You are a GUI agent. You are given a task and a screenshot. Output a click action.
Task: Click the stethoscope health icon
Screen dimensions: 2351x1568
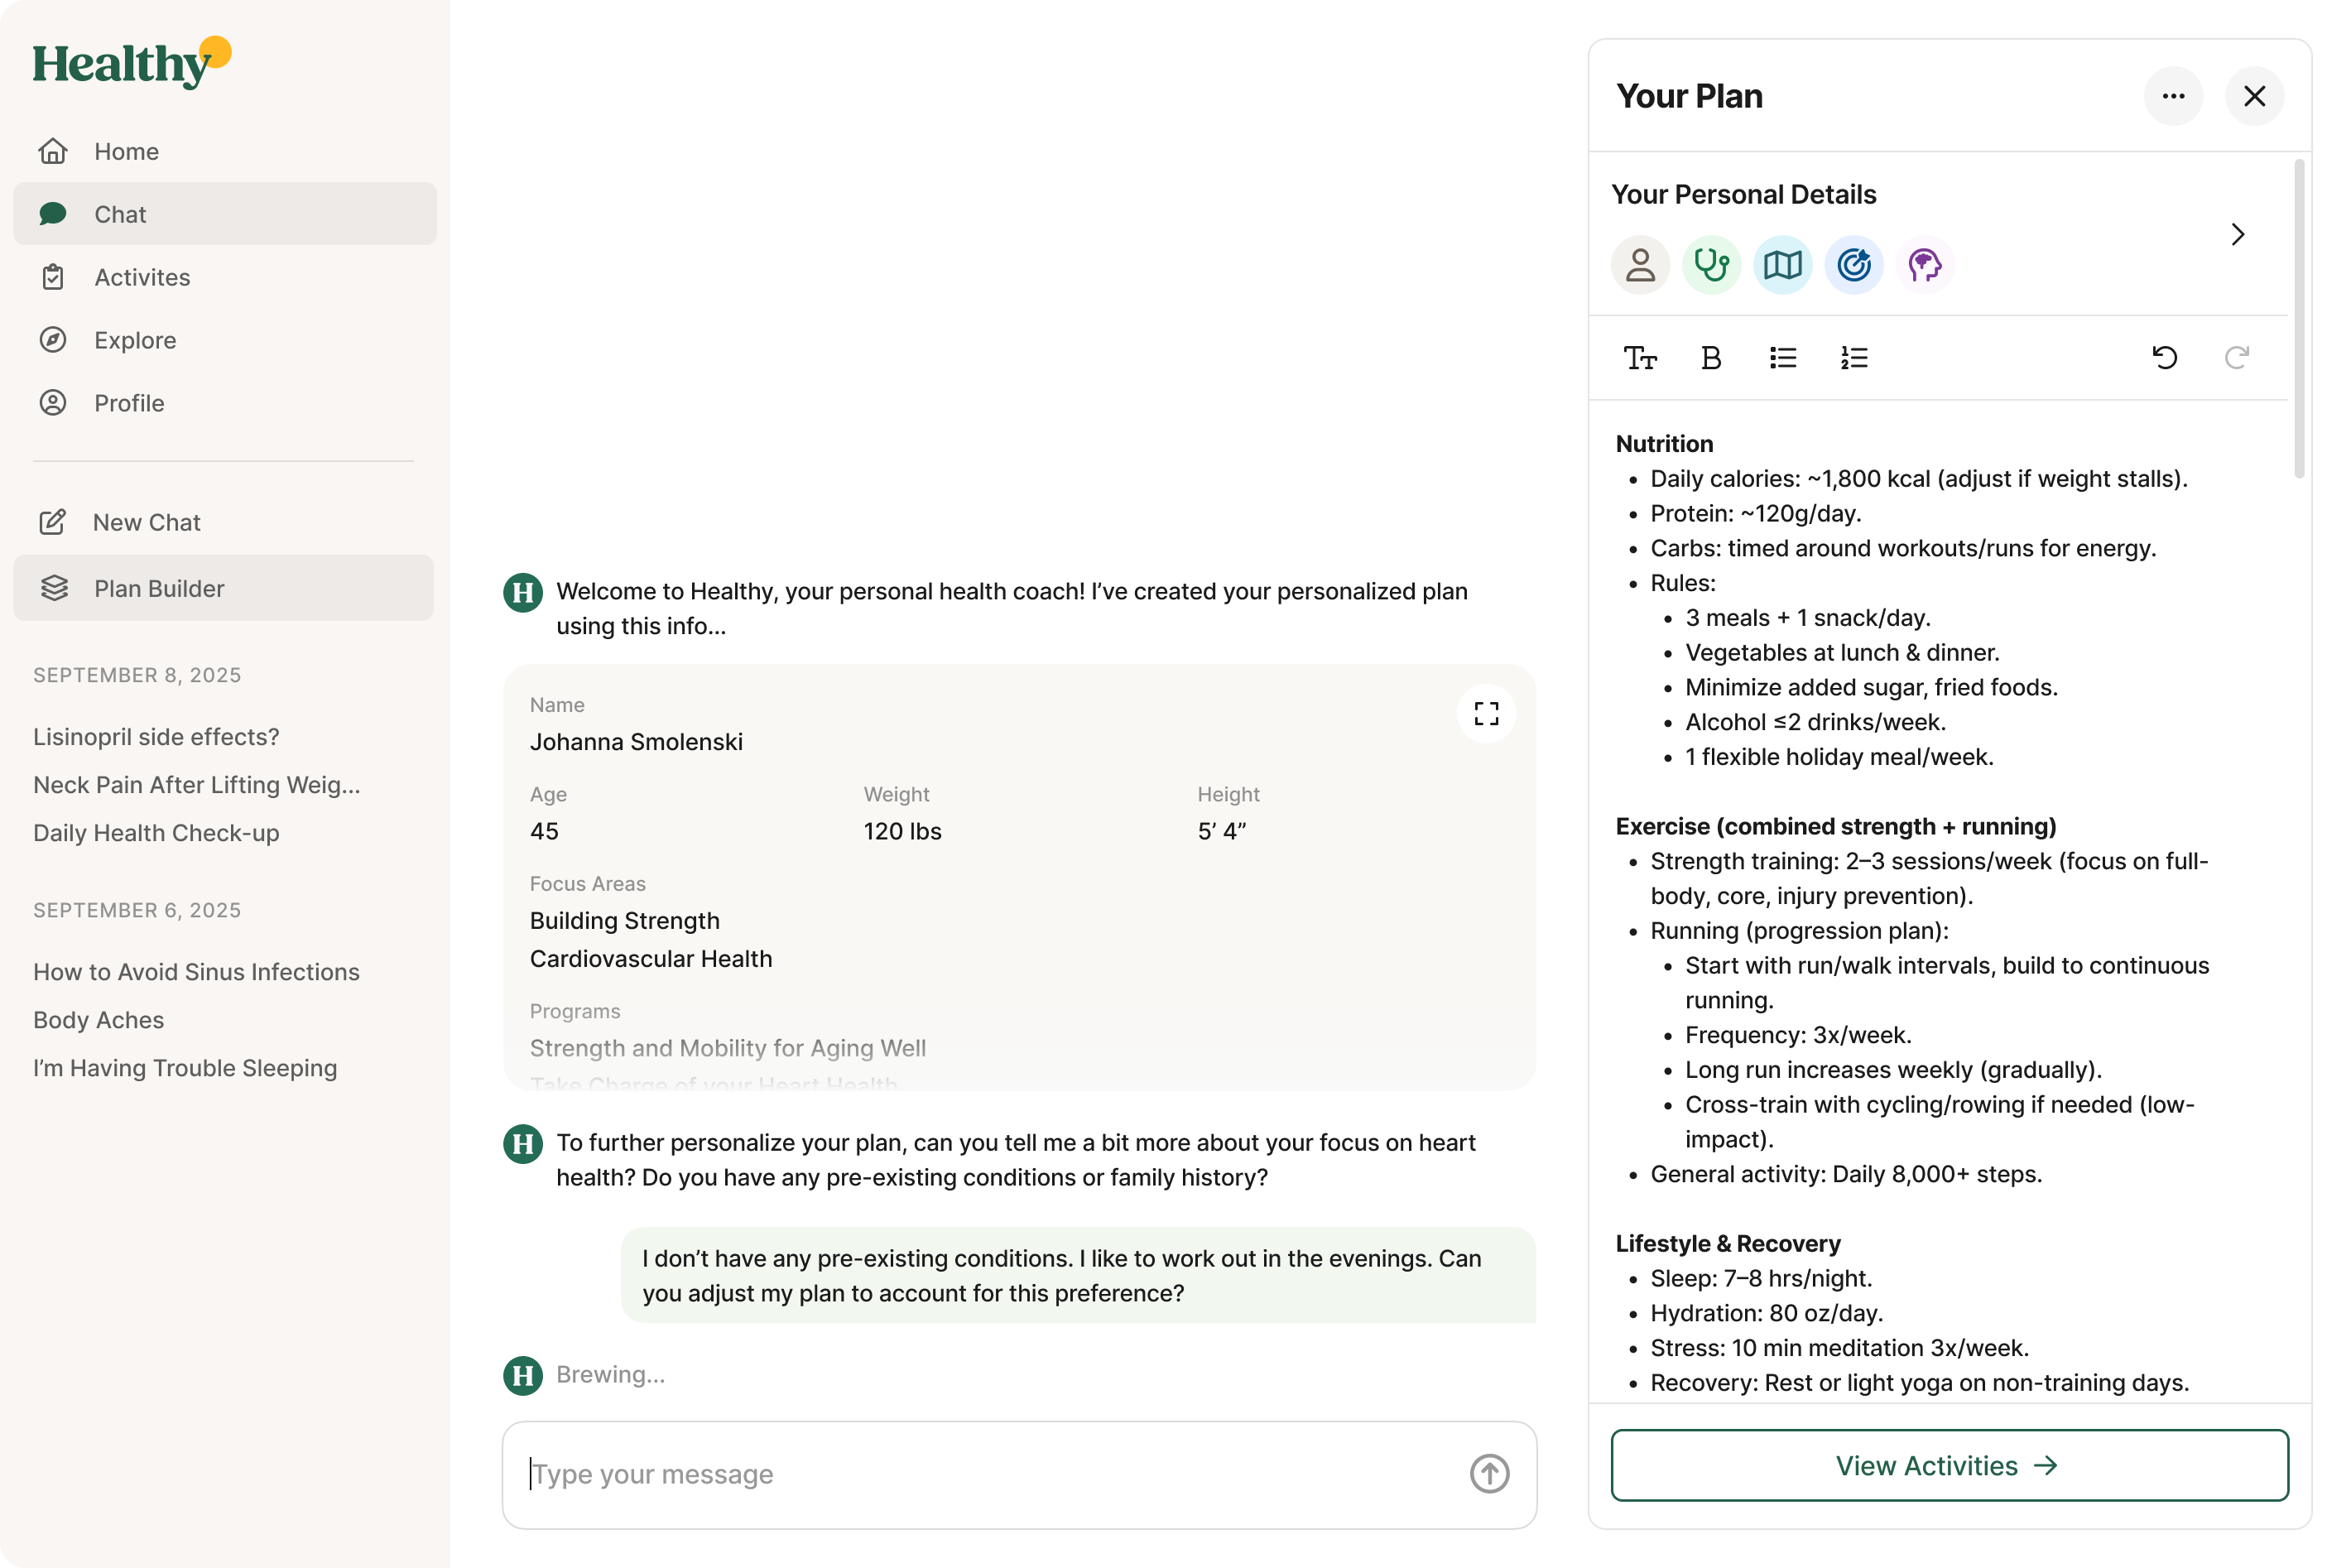point(1712,265)
